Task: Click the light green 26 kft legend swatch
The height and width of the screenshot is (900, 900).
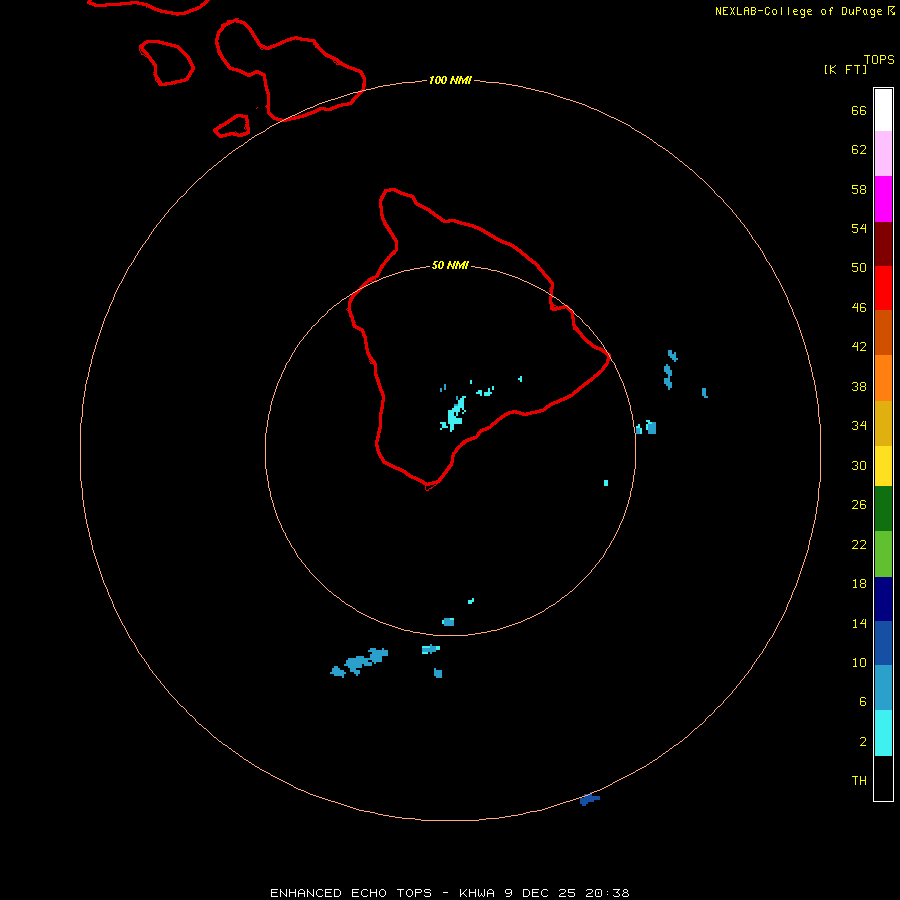Action: point(883,554)
